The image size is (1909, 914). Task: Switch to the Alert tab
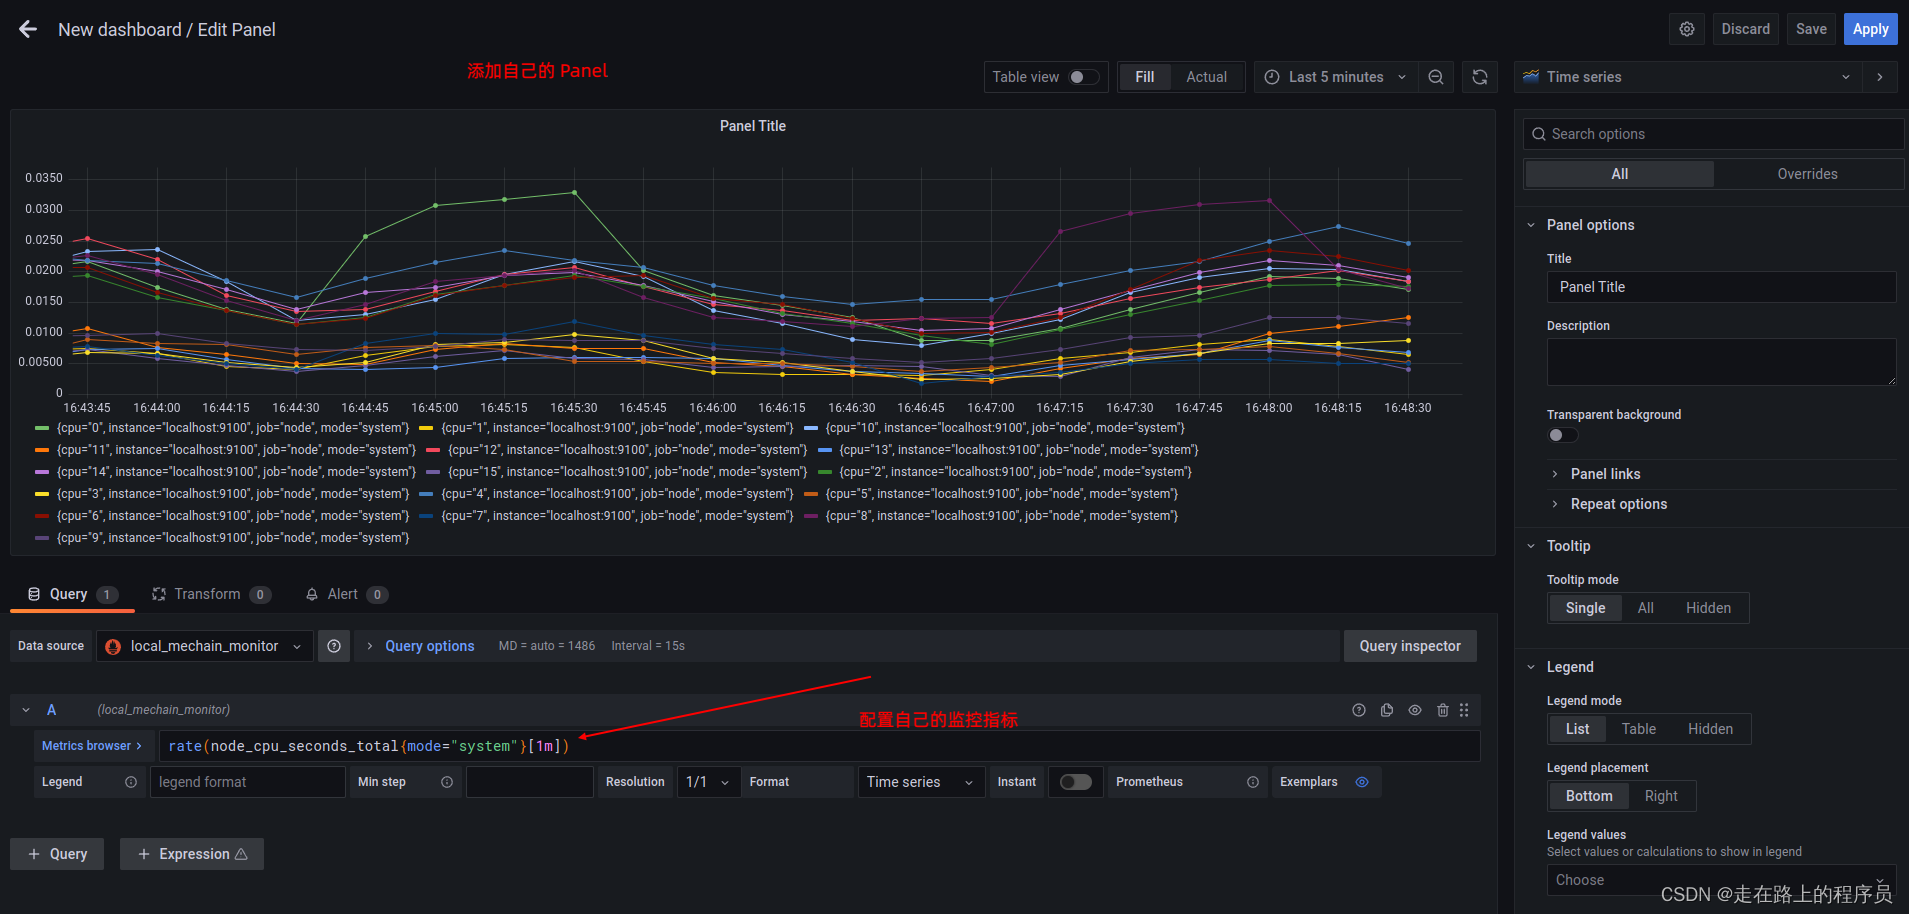pos(341,593)
